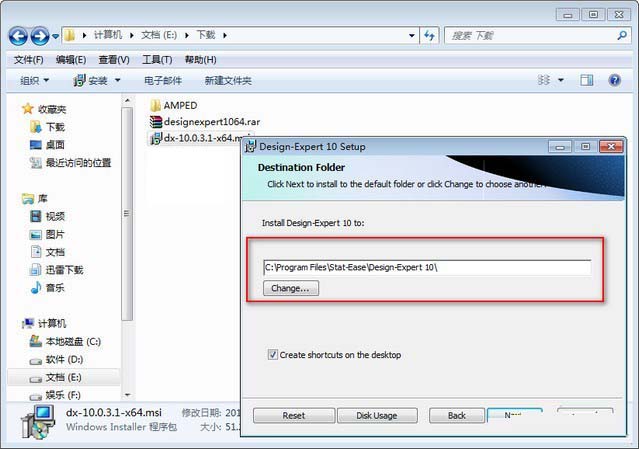Click the Disk Usage button
Screen dimensions: 639x449
[x=377, y=416]
